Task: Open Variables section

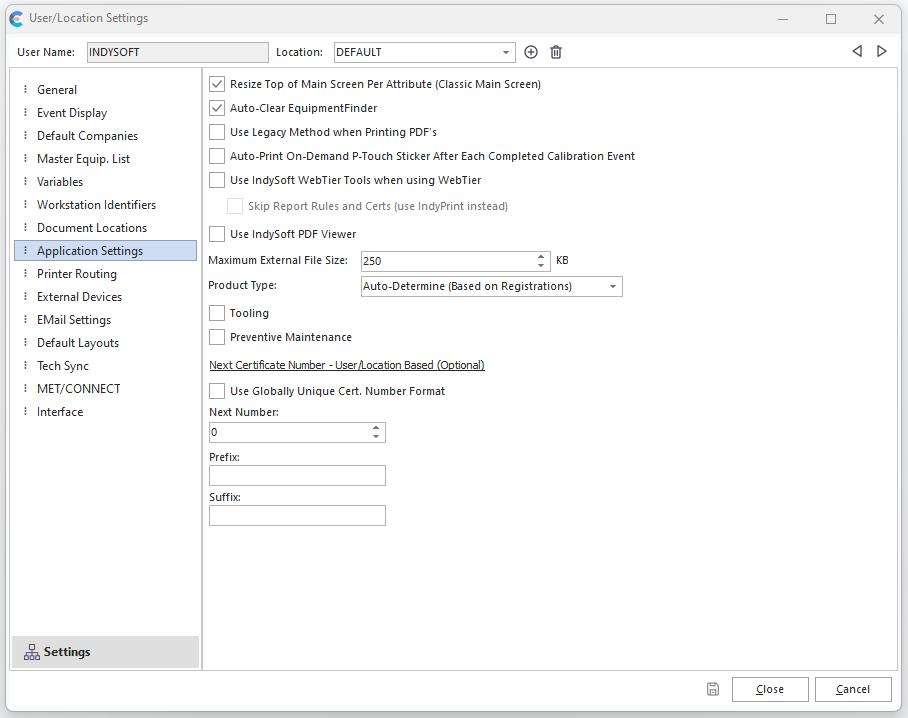Action: tap(105, 182)
